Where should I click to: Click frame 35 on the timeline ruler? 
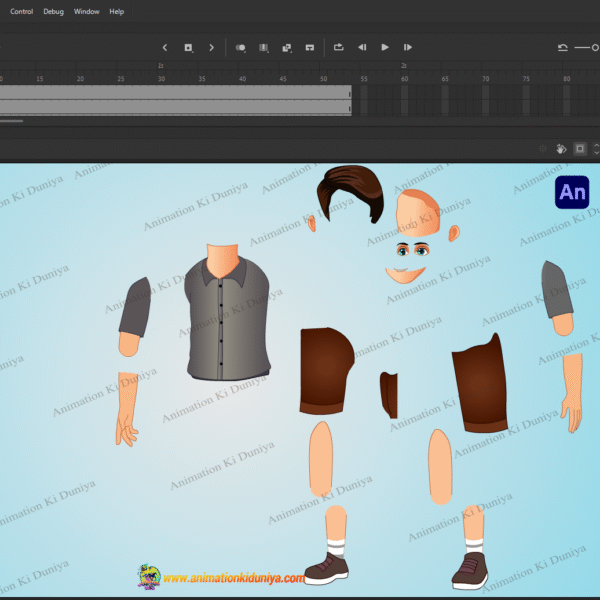tap(202, 79)
